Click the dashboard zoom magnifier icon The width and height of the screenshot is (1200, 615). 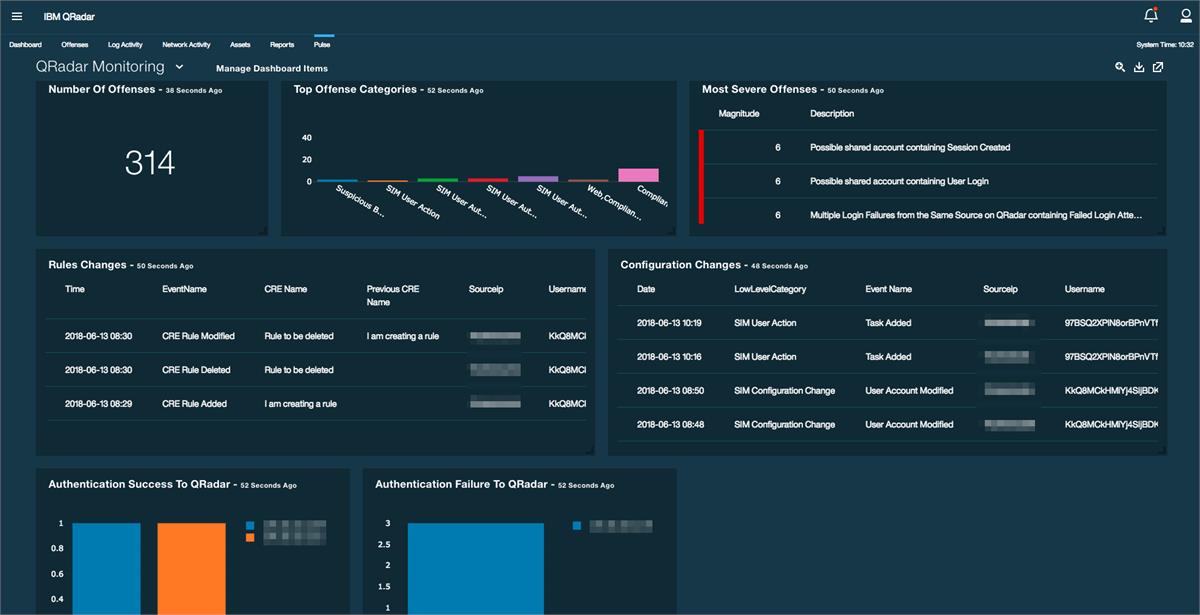1120,67
